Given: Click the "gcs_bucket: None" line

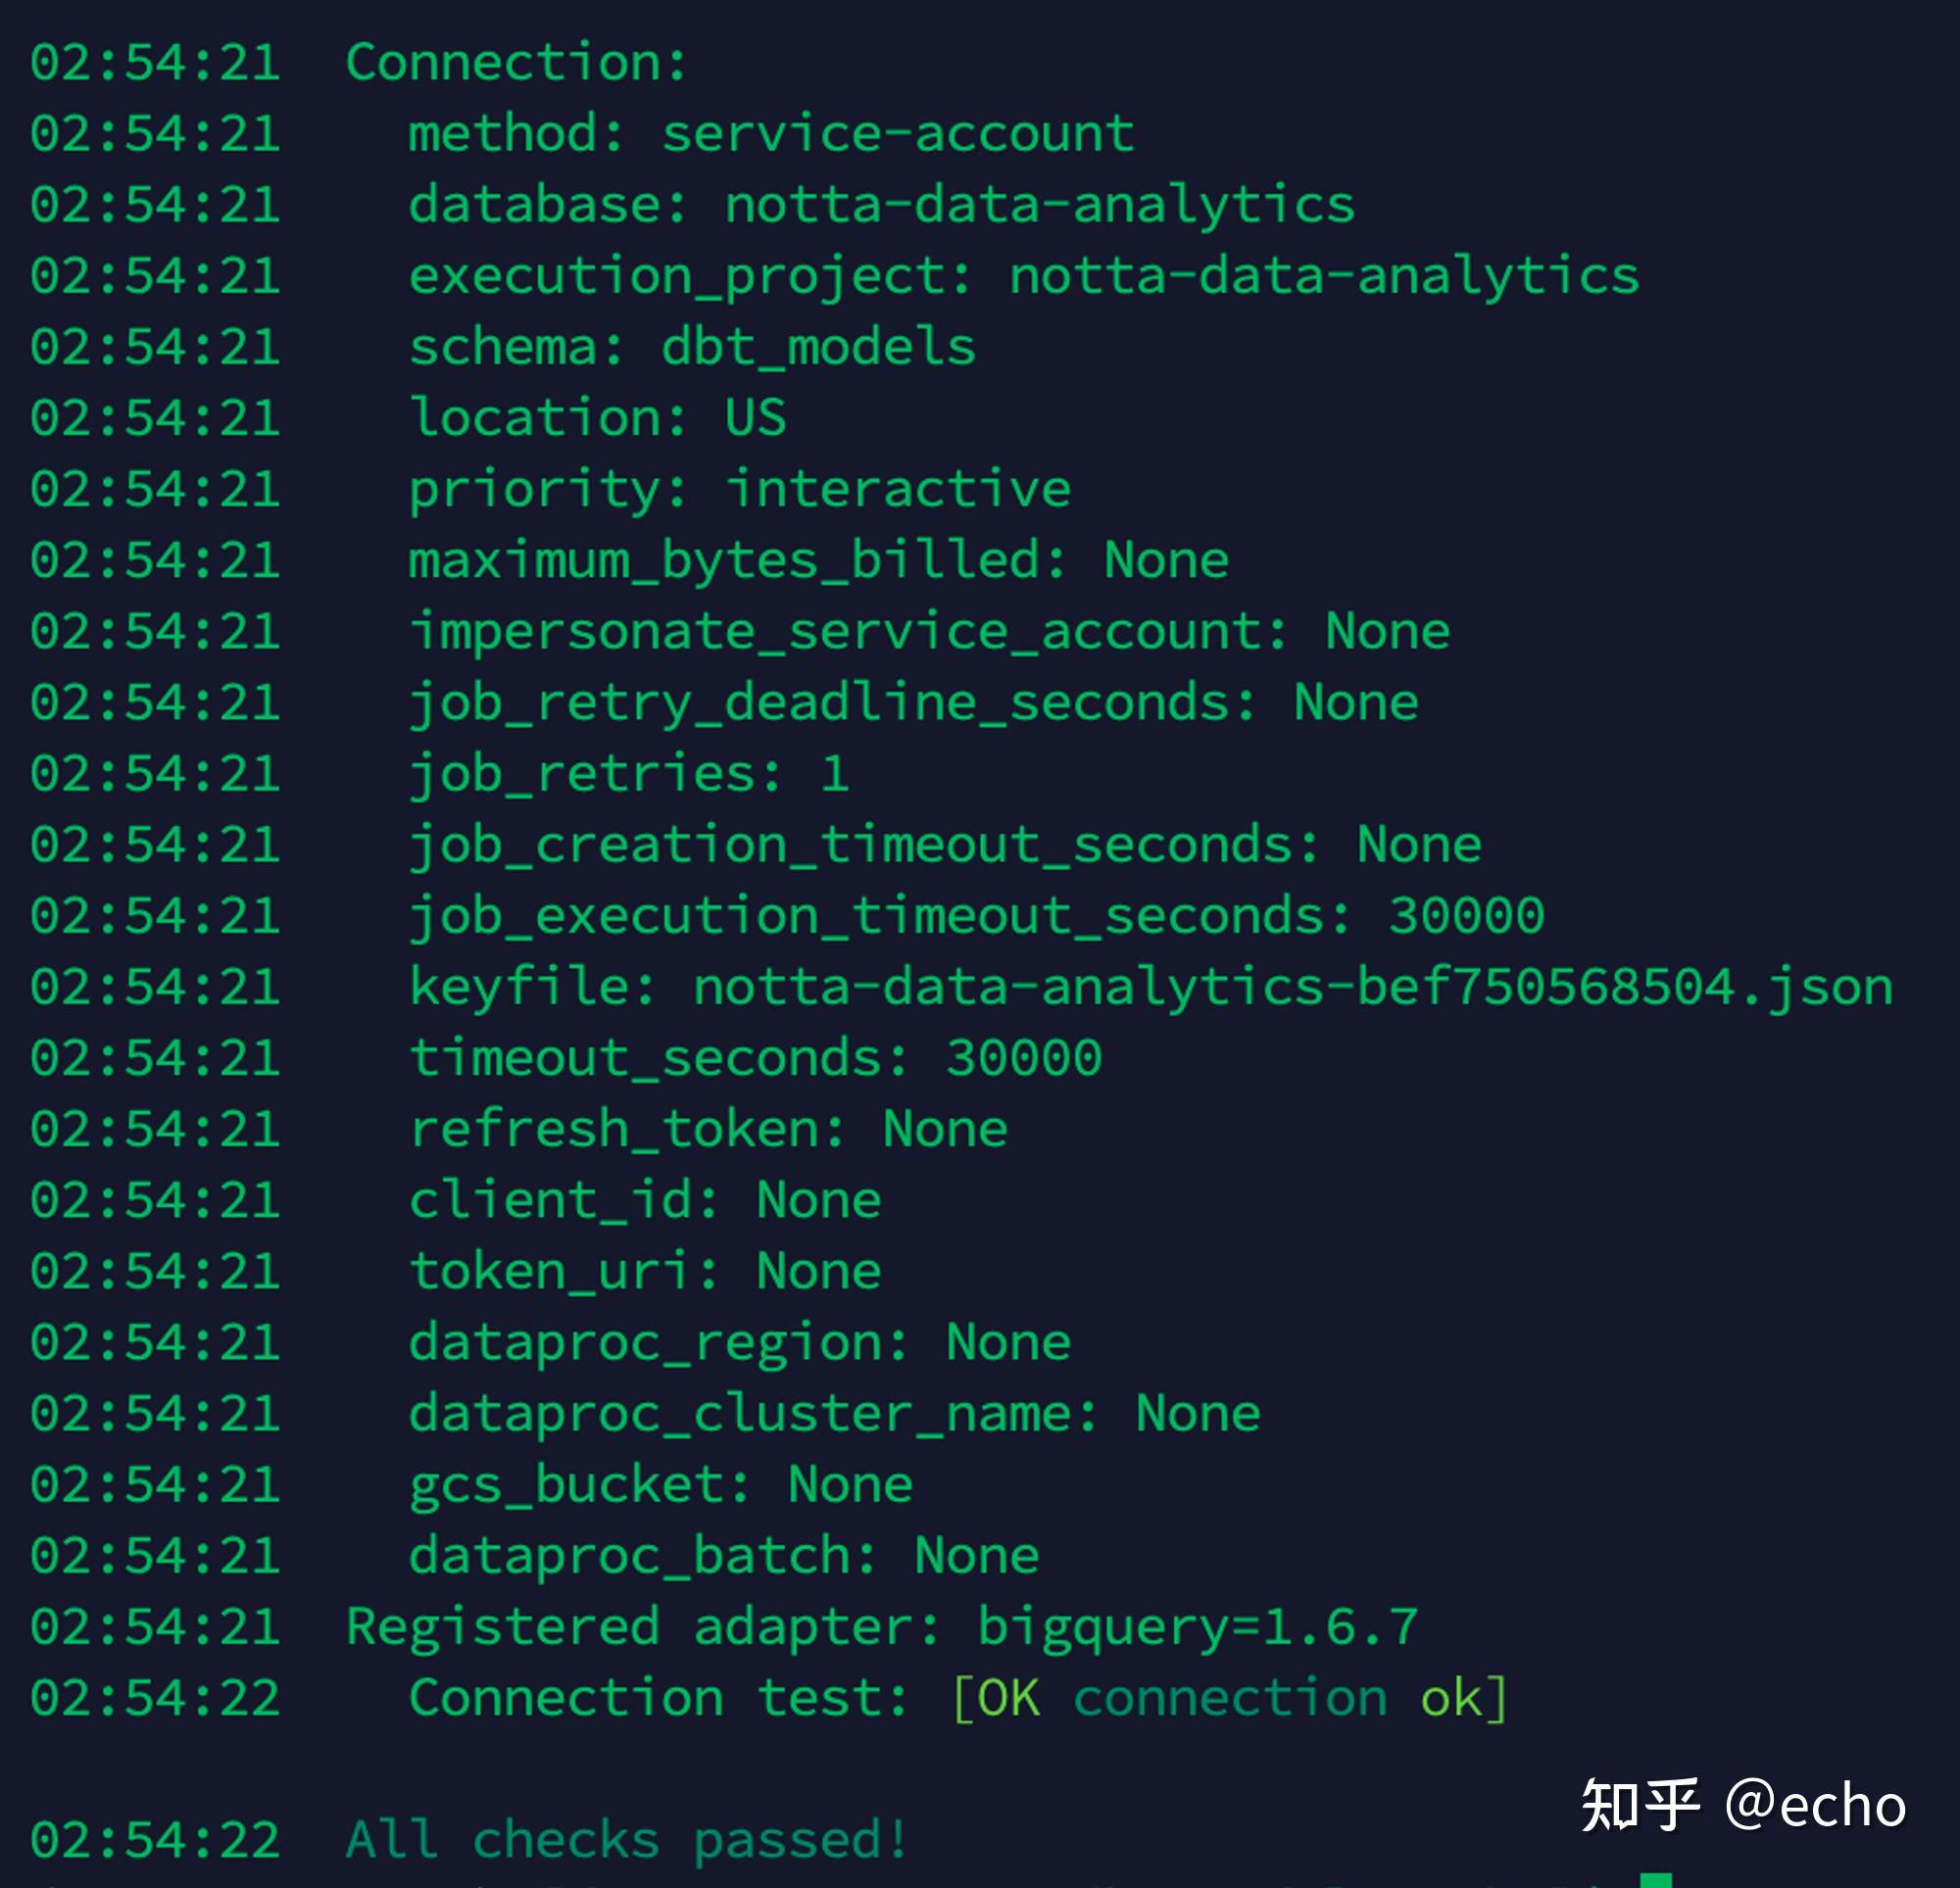Looking at the screenshot, I should [660, 1484].
